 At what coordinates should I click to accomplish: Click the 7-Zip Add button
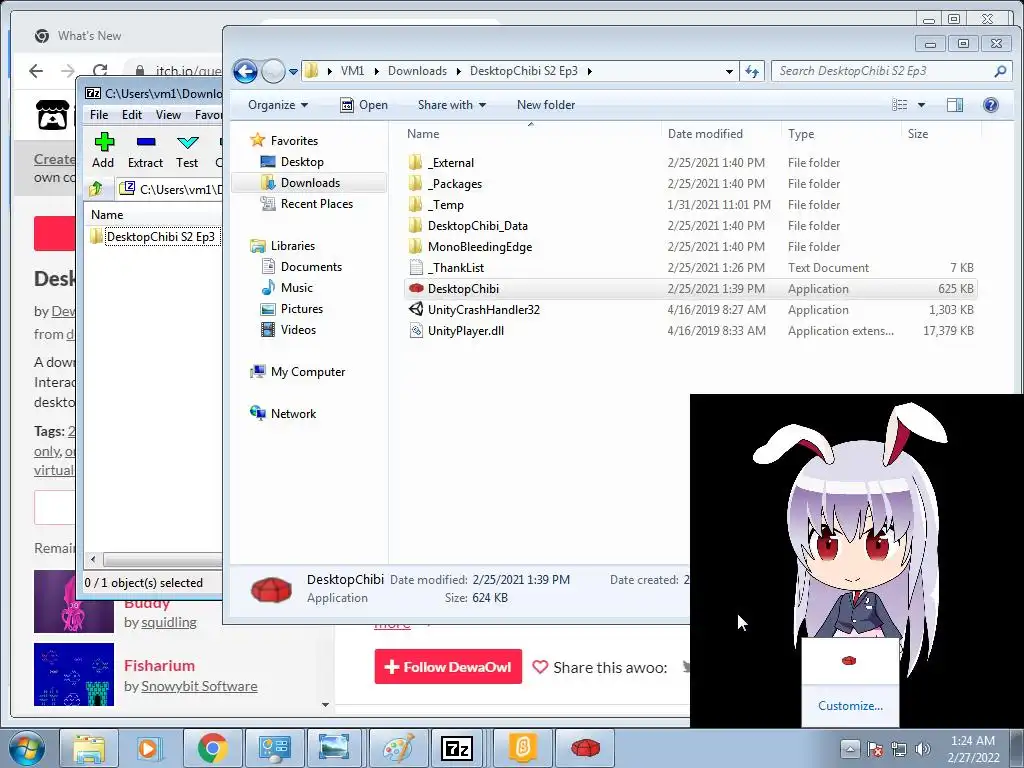coord(103,151)
